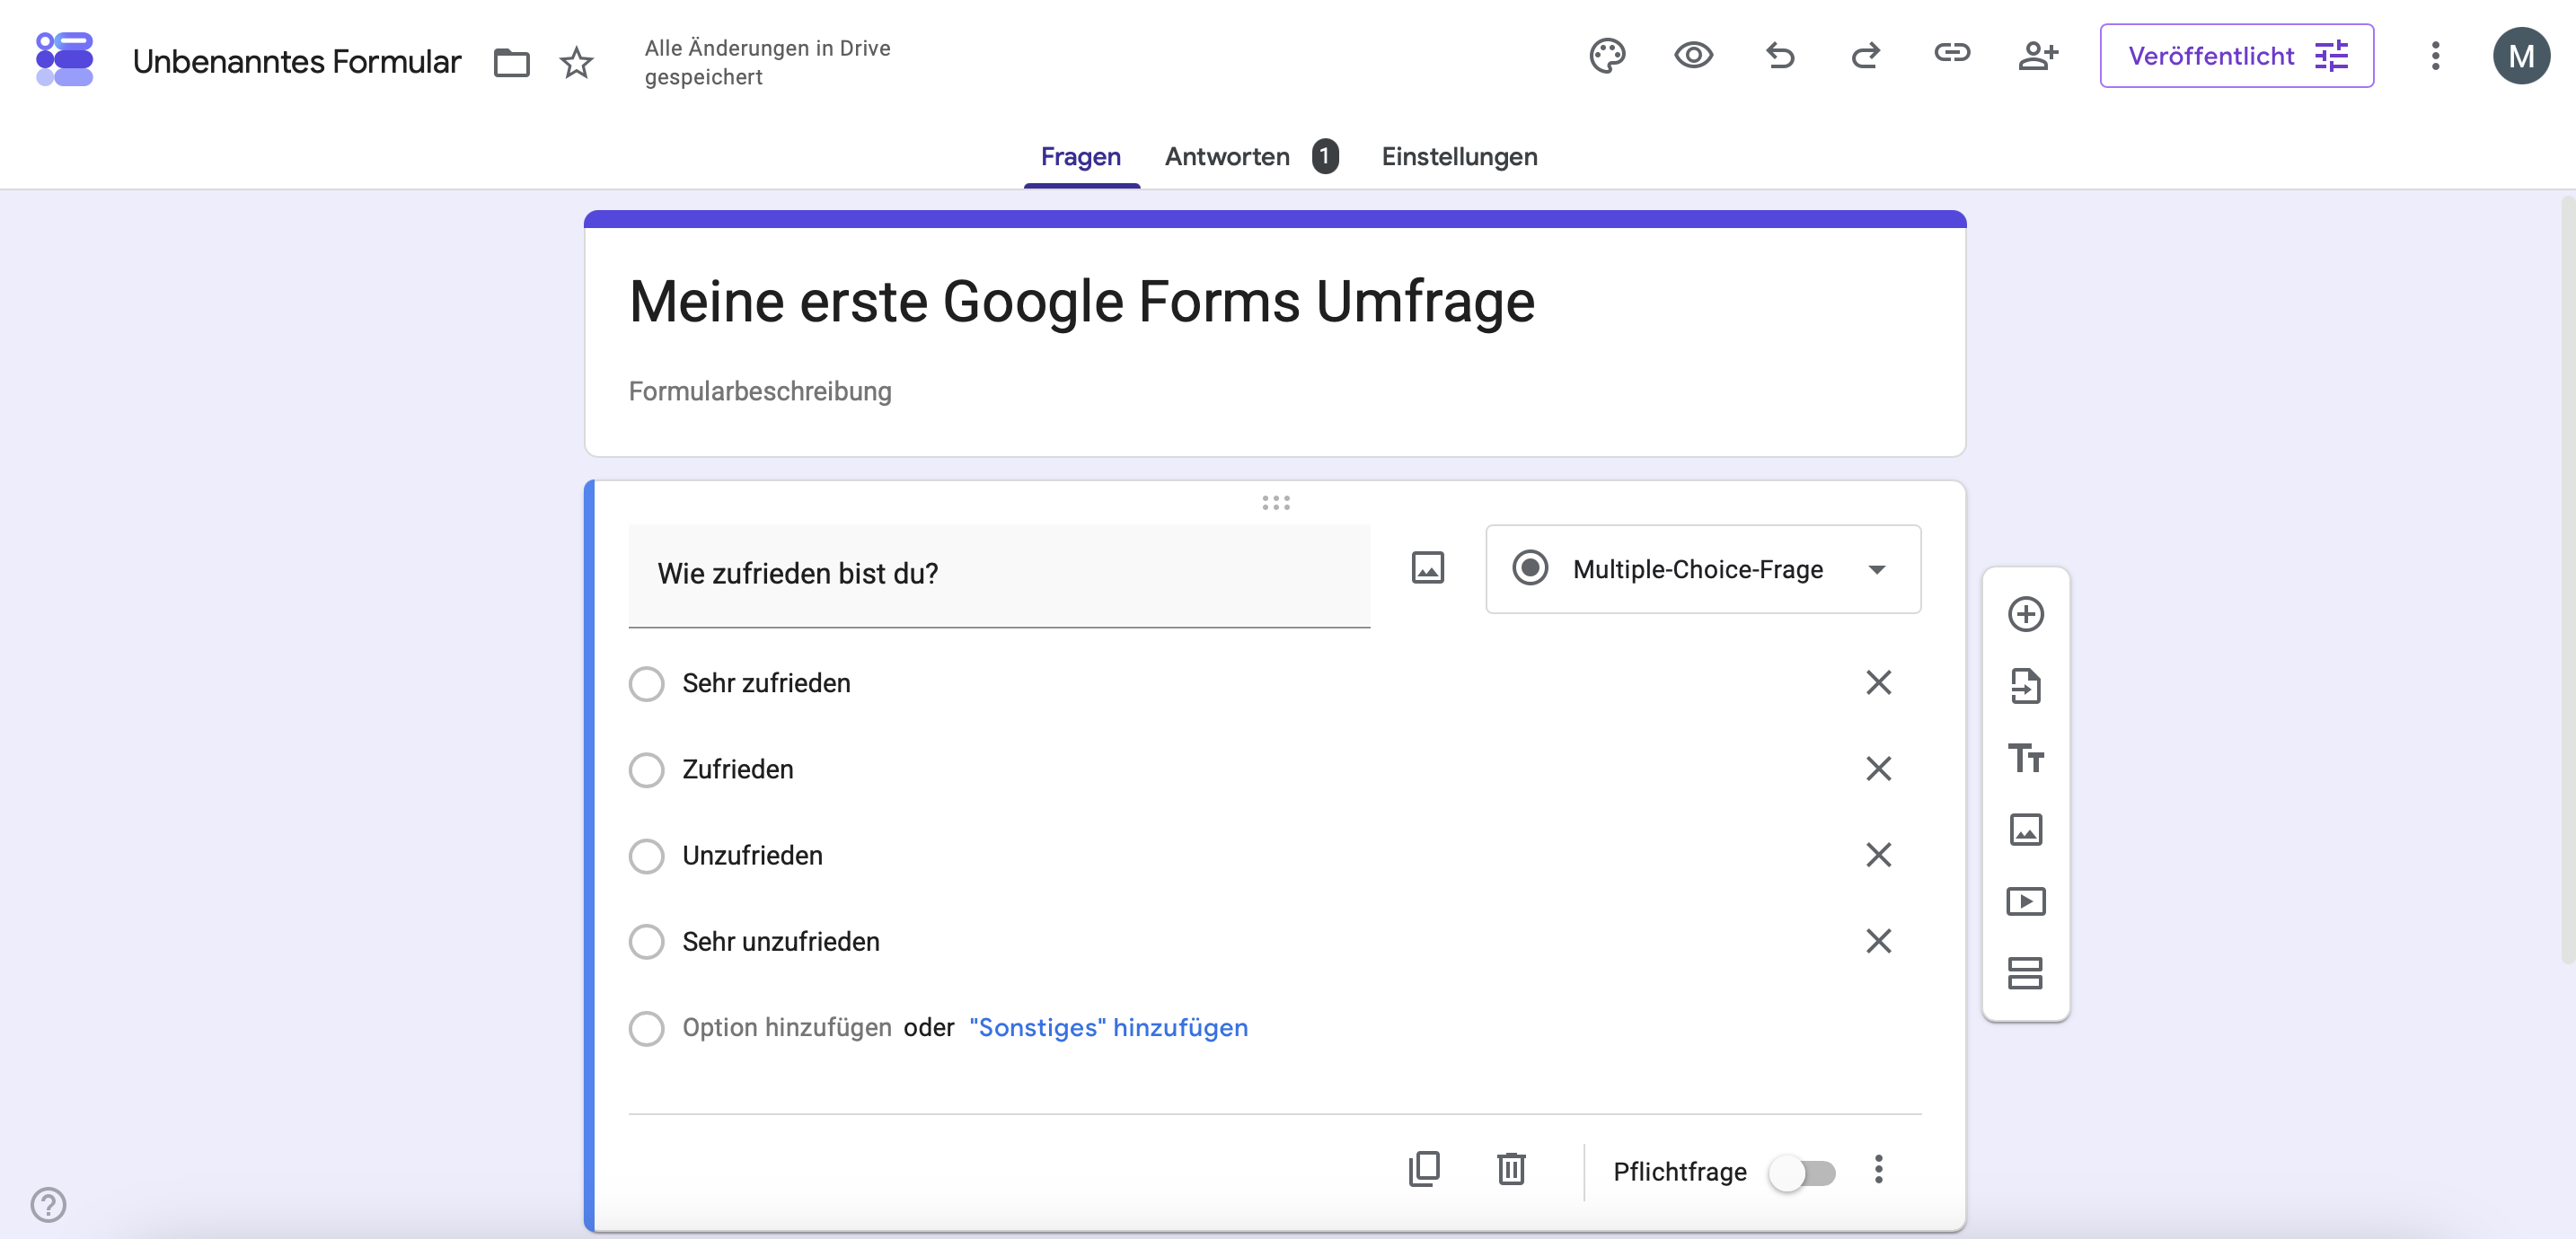Add a new question with plus icon
The image size is (2576, 1239).
(2025, 614)
